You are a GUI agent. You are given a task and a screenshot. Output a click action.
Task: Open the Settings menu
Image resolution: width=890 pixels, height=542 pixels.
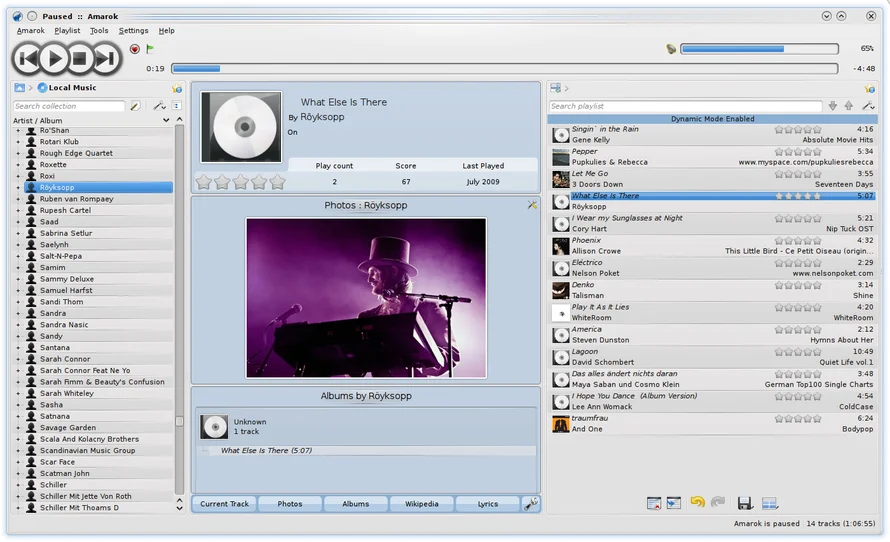pyautogui.click(x=133, y=31)
